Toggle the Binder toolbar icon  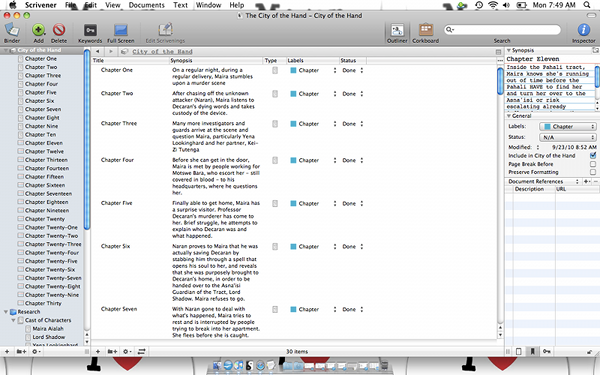(12, 30)
